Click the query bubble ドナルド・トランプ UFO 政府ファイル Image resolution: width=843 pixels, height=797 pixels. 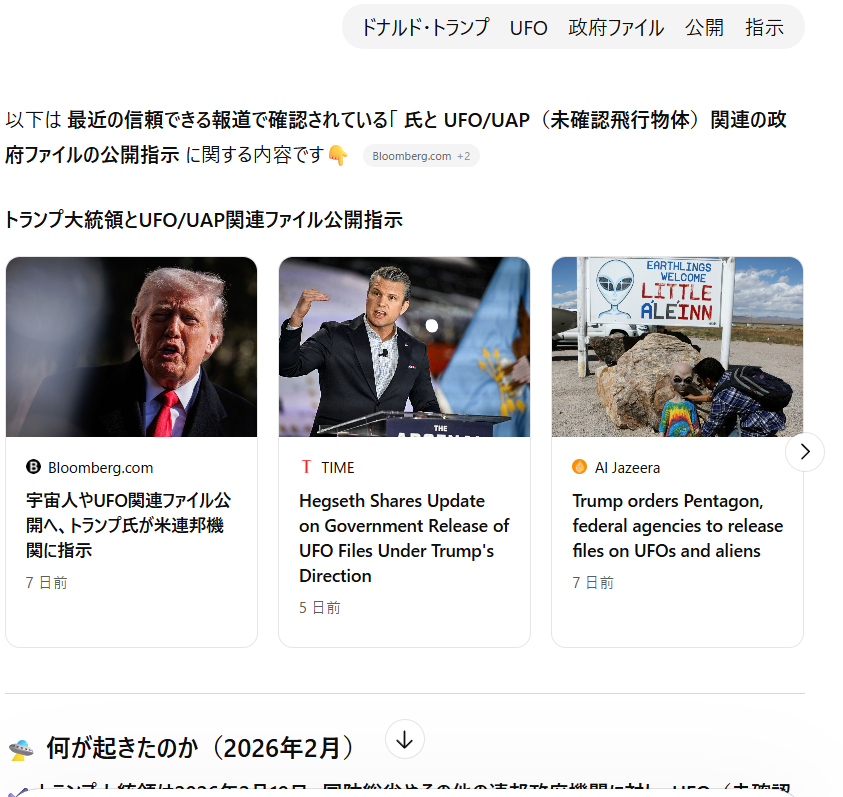573,27
